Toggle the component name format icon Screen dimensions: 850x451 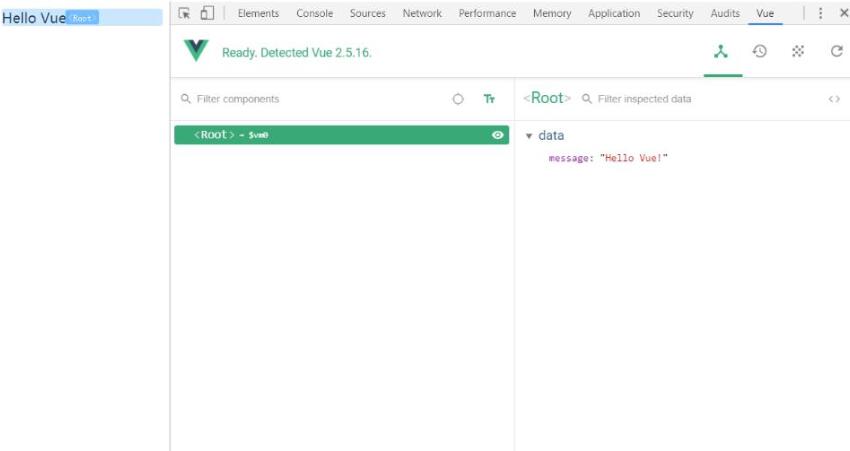coord(489,99)
